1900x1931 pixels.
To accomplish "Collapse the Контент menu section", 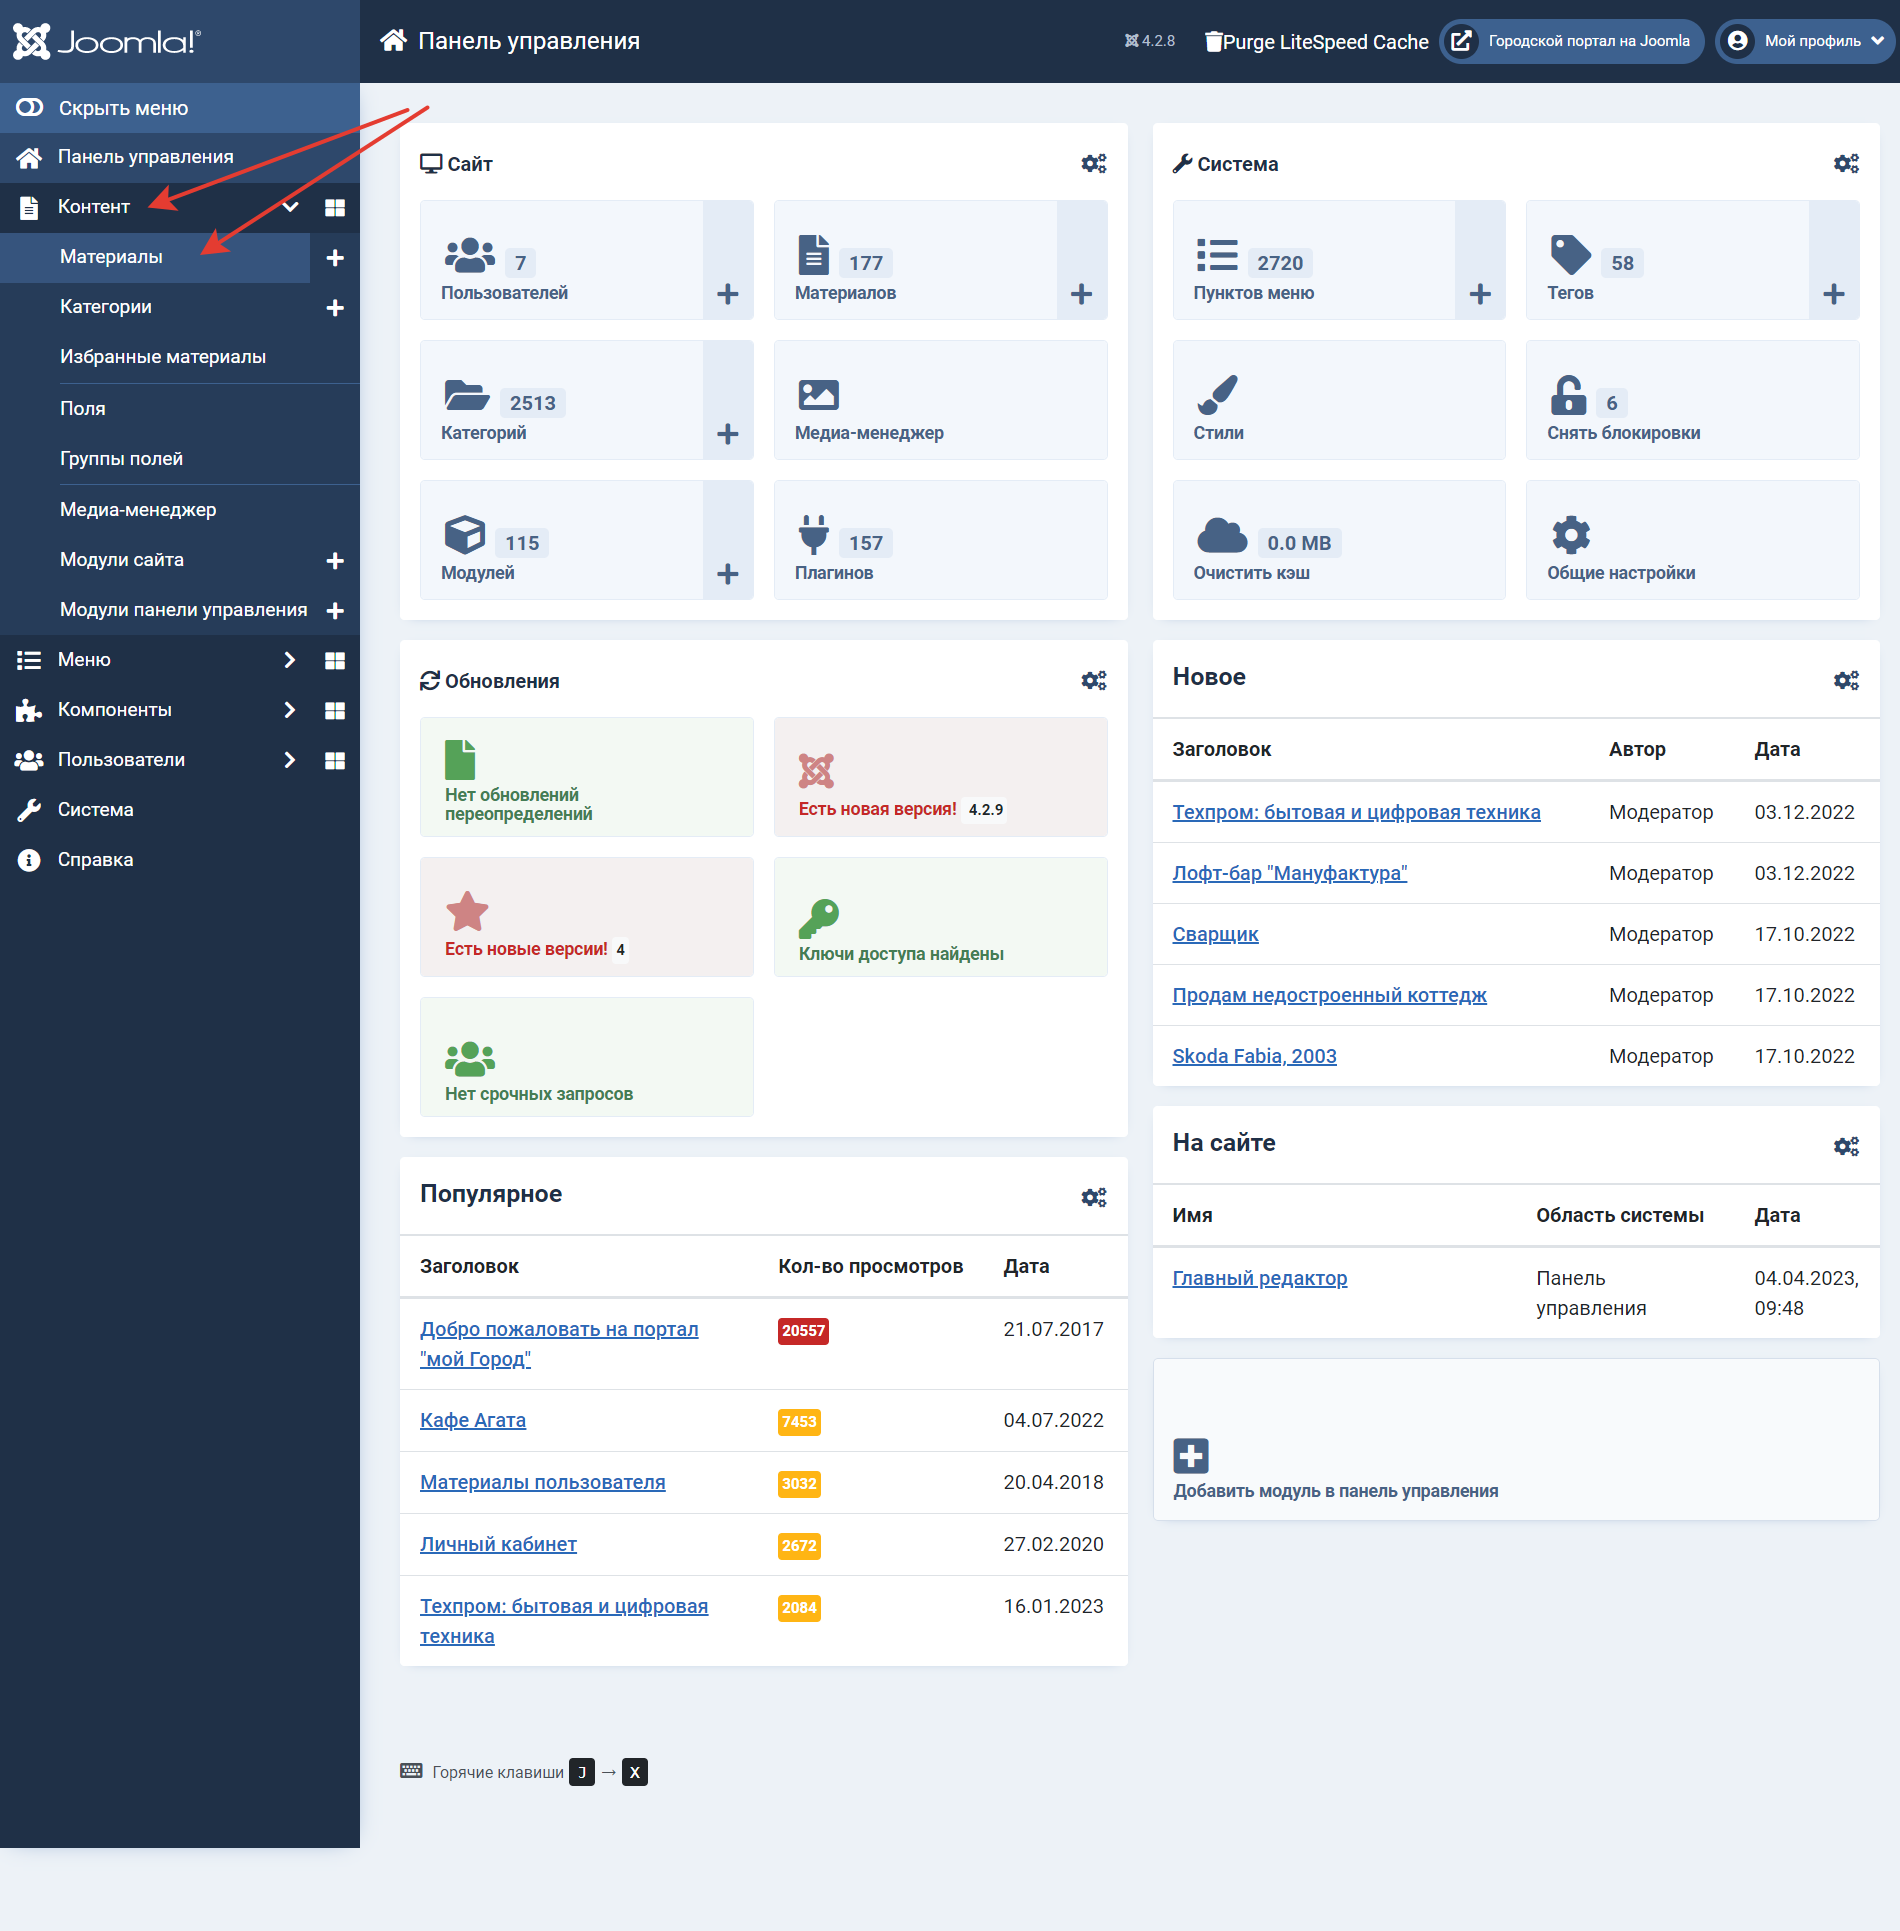I will [x=291, y=207].
